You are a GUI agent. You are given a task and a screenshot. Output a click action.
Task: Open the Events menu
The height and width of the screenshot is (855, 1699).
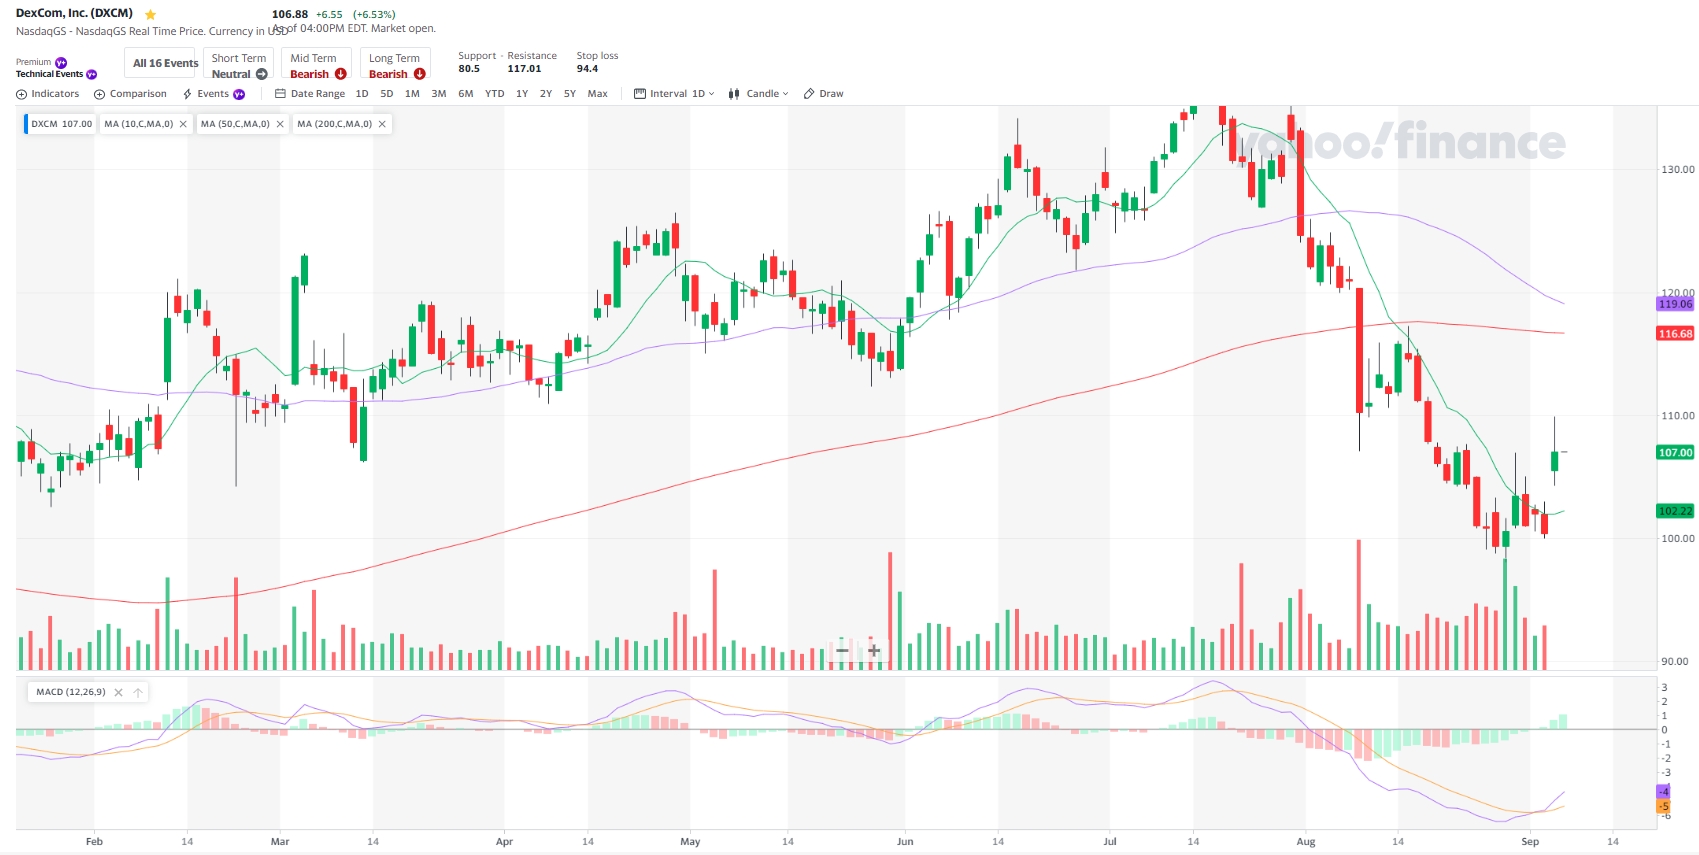point(214,94)
